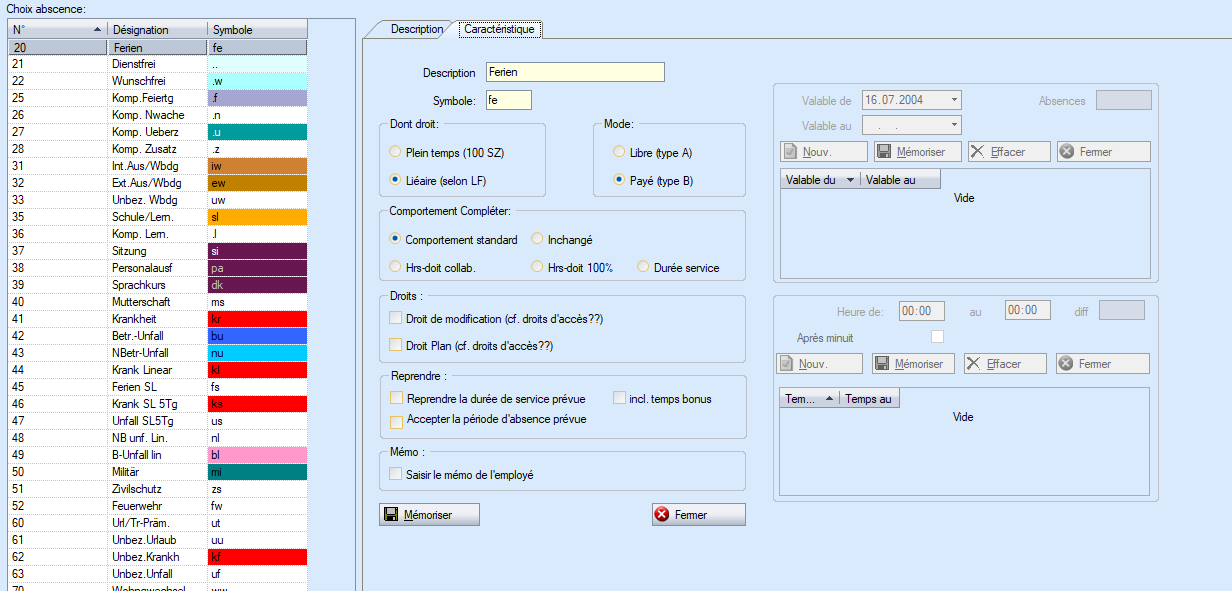This screenshot has height=591, width=1232.
Task: Switch to the Description tab
Action: click(416, 29)
